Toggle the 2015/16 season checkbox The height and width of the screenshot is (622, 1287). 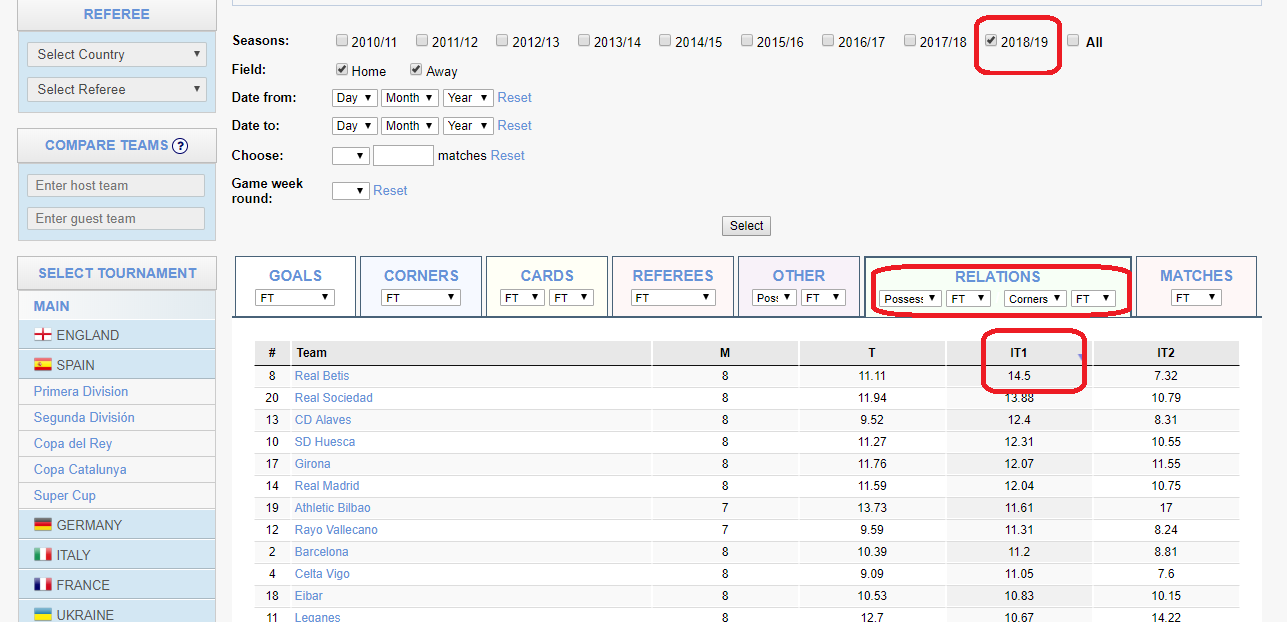click(x=747, y=41)
